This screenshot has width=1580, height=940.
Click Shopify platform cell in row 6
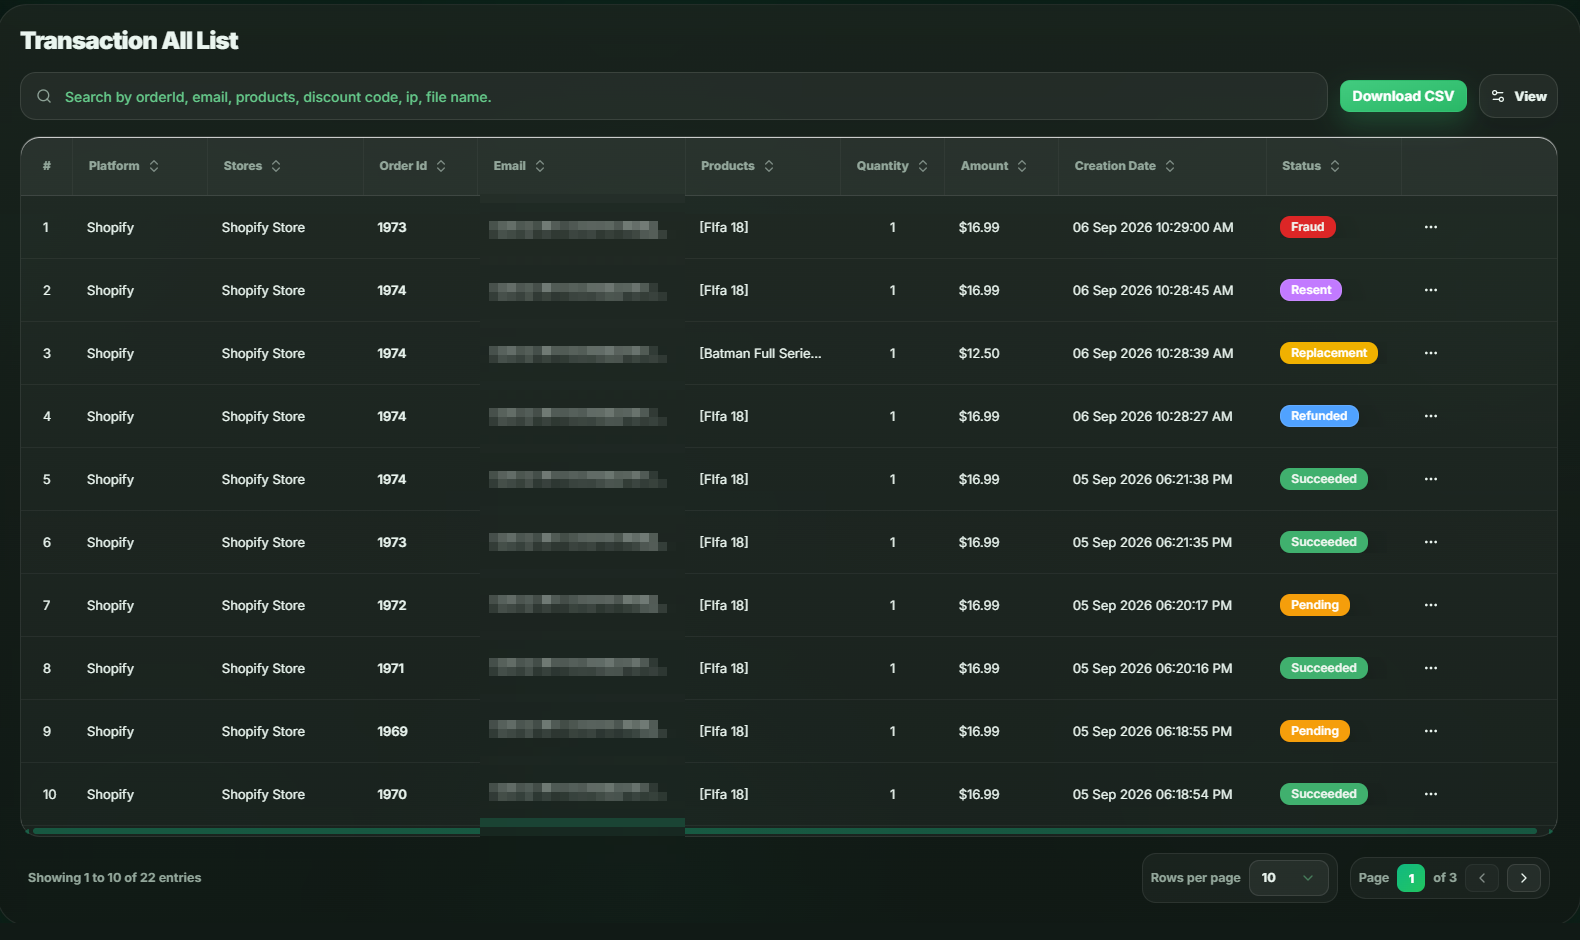click(x=110, y=542)
